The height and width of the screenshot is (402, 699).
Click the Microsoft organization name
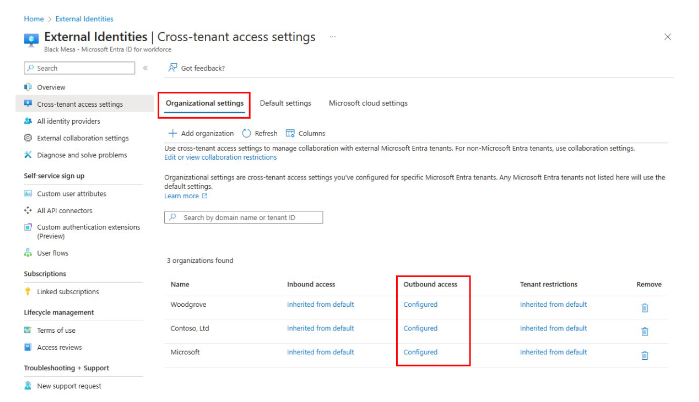(185, 352)
